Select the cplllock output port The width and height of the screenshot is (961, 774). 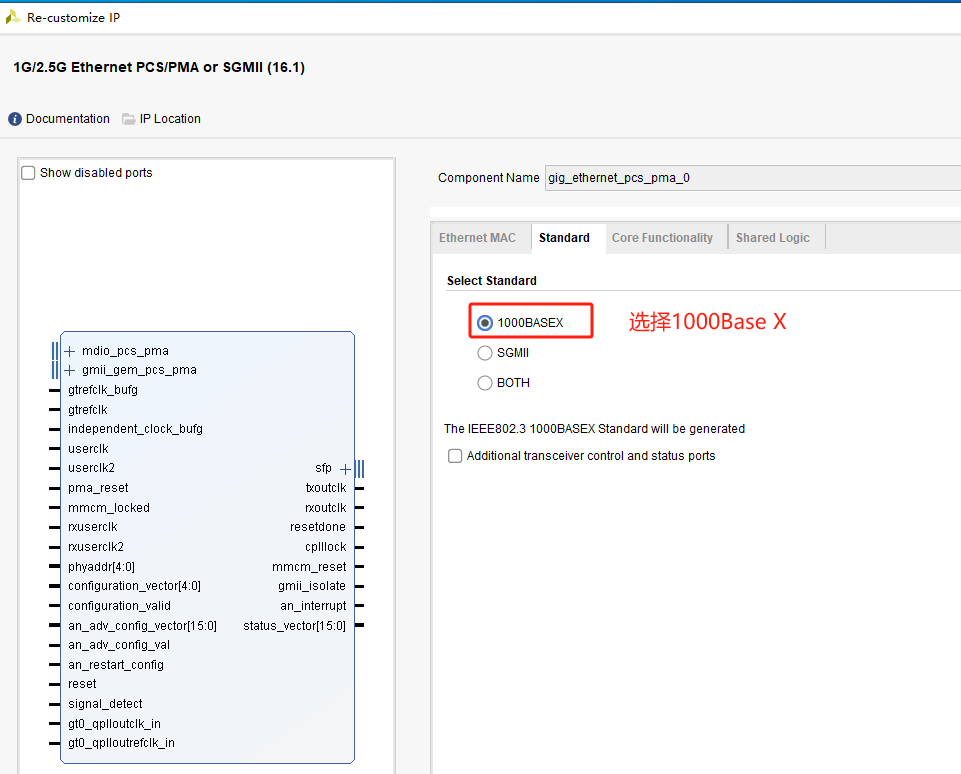click(326, 547)
